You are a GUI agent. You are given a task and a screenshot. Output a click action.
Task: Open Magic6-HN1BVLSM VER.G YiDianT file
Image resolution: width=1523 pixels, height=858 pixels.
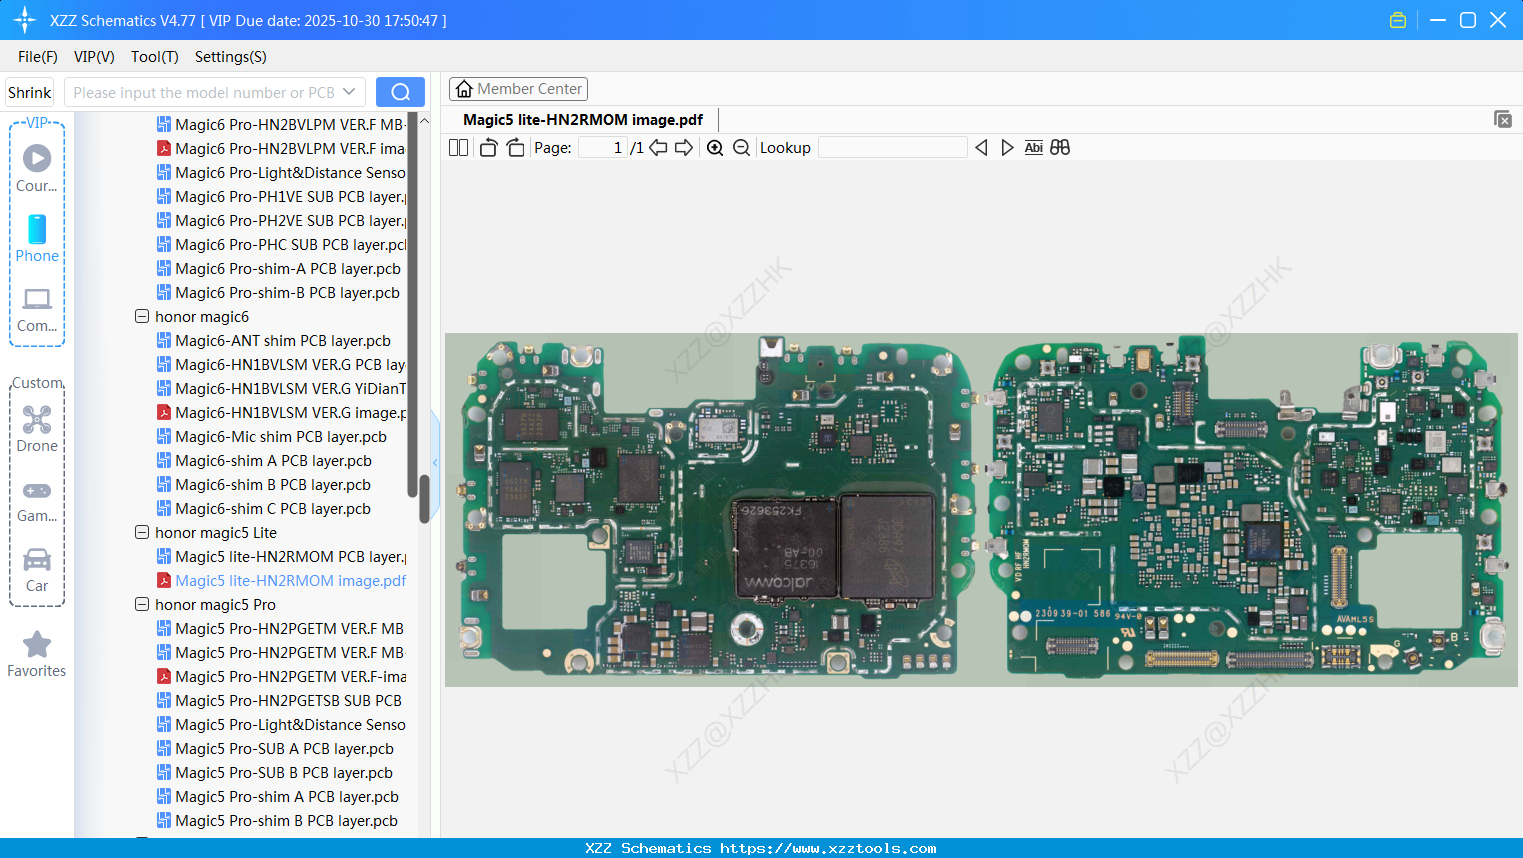[x=281, y=388]
